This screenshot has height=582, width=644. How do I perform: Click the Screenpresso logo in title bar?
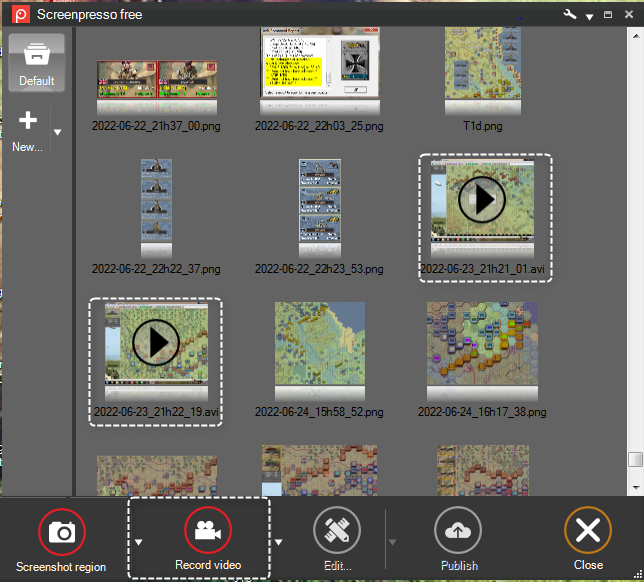(21, 14)
